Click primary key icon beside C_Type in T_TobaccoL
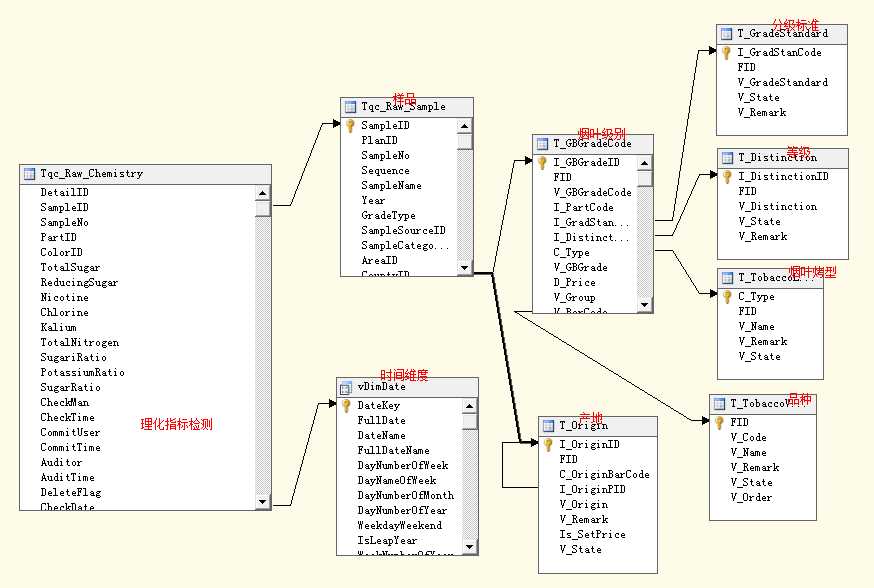The height and width of the screenshot is (588, 874). pos(727,297)
